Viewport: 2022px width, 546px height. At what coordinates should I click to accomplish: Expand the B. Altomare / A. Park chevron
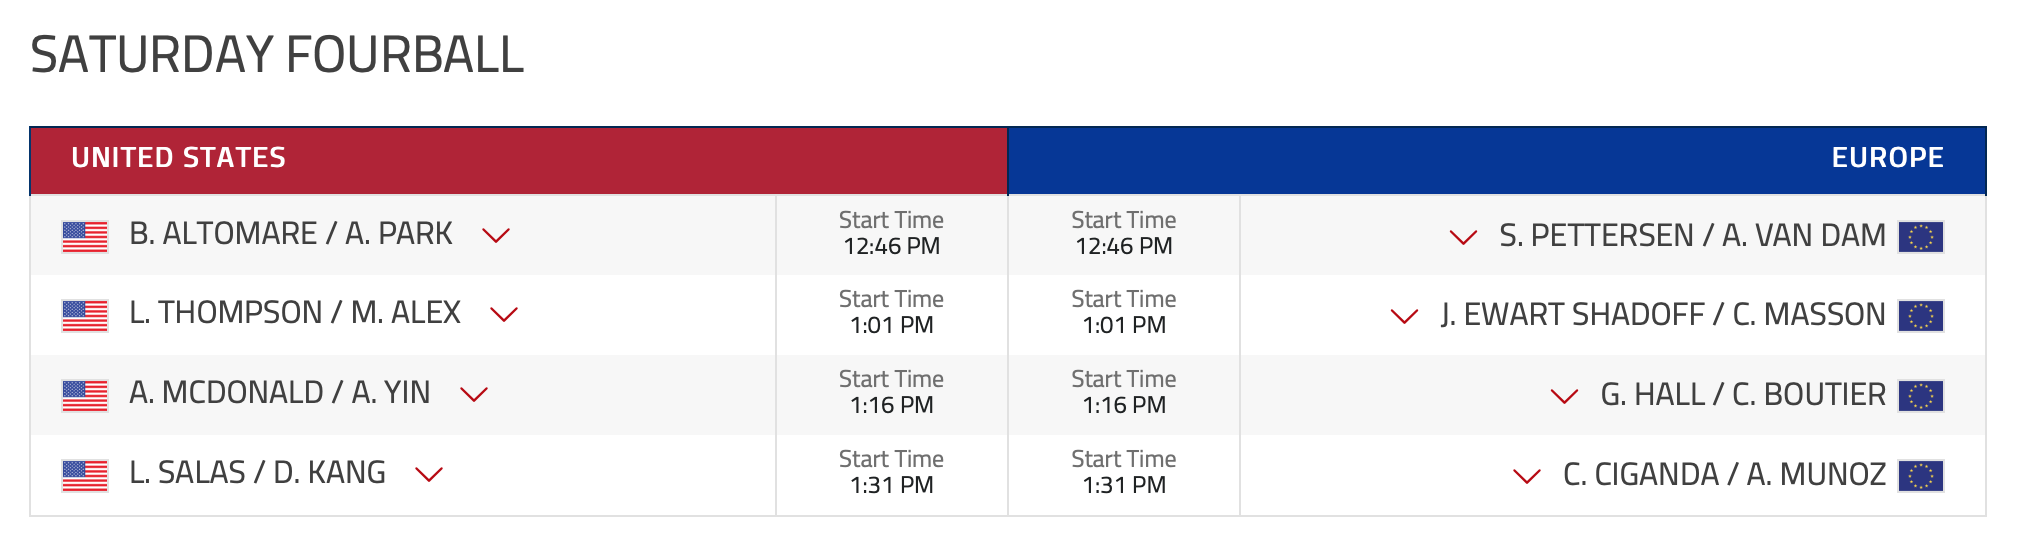pyautogui.click(x=496, y=236)
